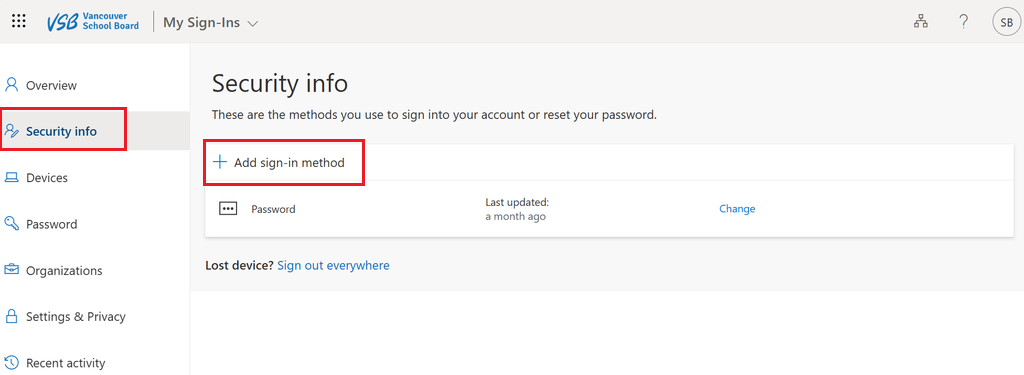Click the Password key icon in sidebar
Viewport: 1024px width, 375px height.
[11, 223]
